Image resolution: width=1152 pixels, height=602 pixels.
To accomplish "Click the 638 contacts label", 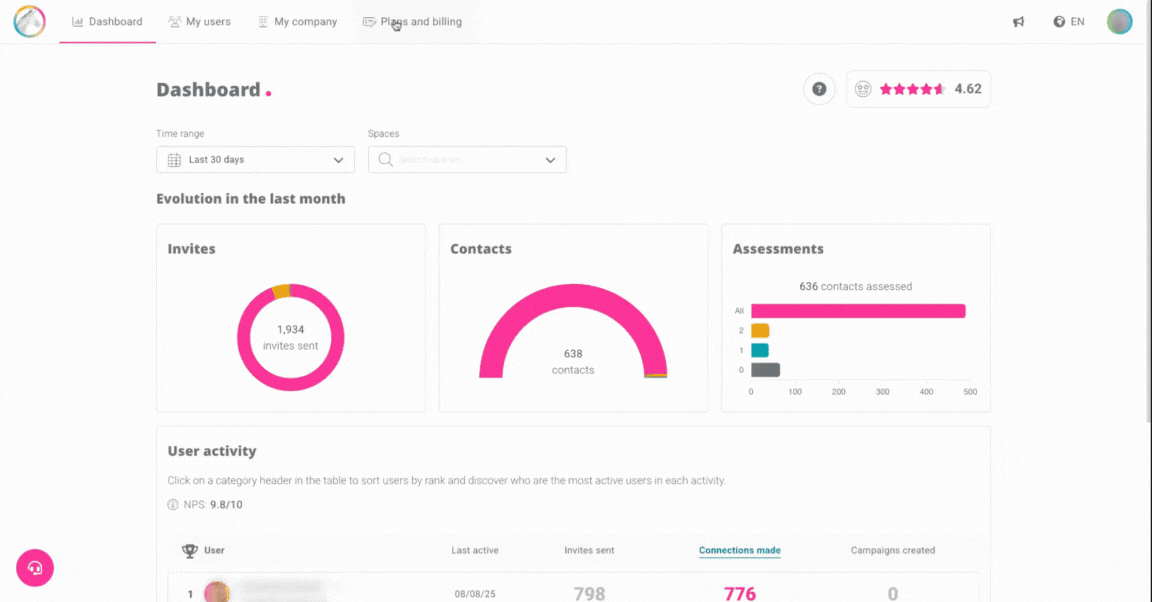I will point(573,362).
